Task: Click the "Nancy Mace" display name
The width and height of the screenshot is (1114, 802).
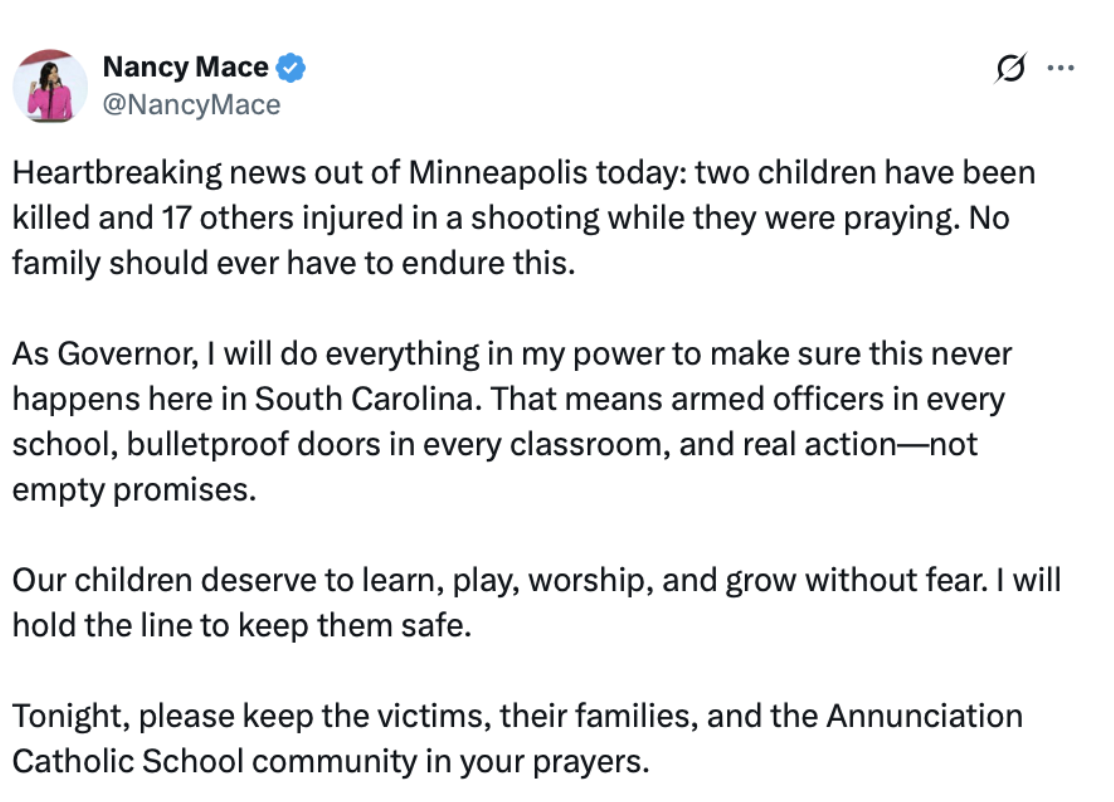Action: pyautogui.click(x=186, y=68)
